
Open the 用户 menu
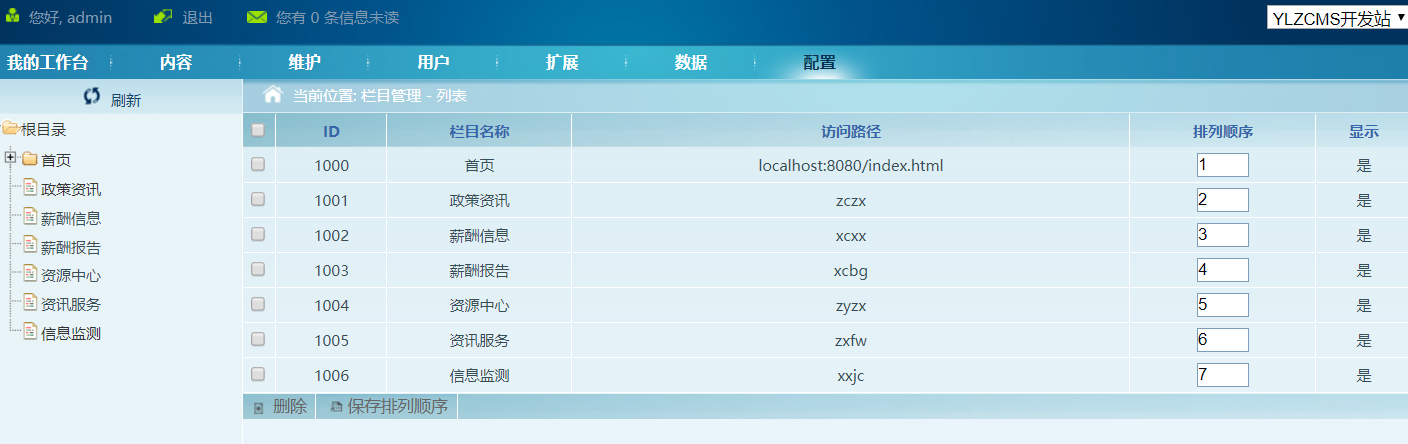433,62
